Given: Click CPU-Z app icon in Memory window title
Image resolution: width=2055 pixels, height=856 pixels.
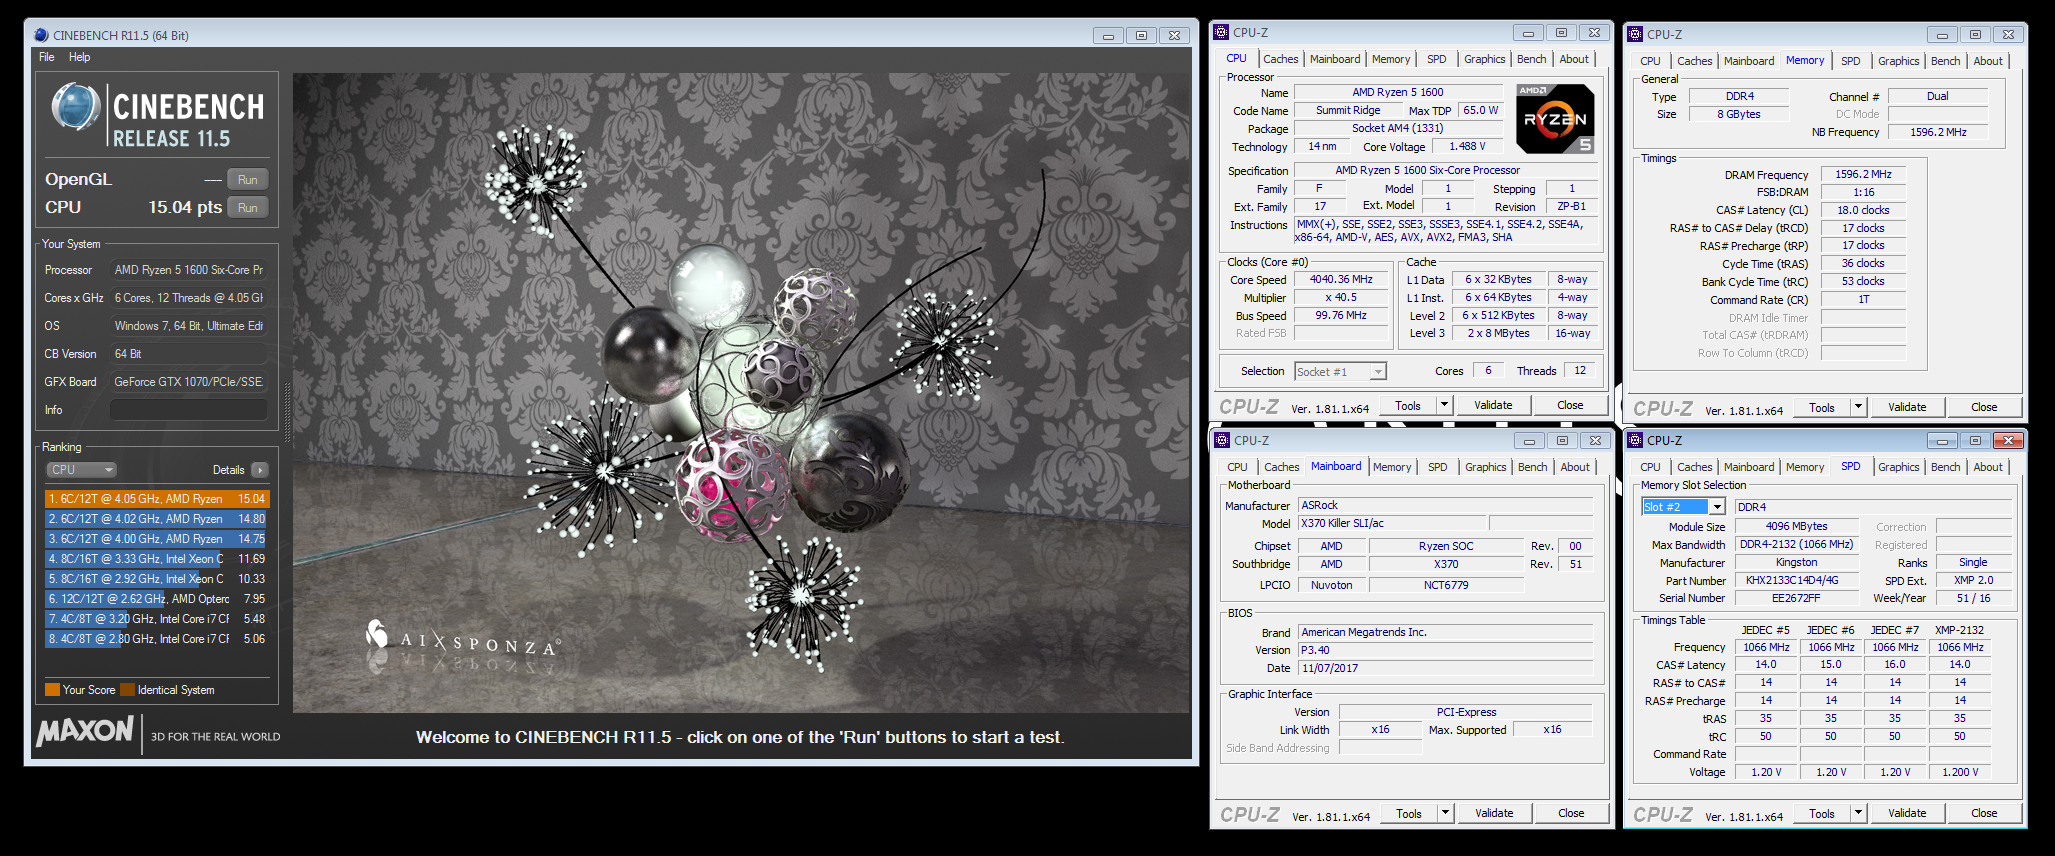Looking at the screenshot, I should [1635, 34].
